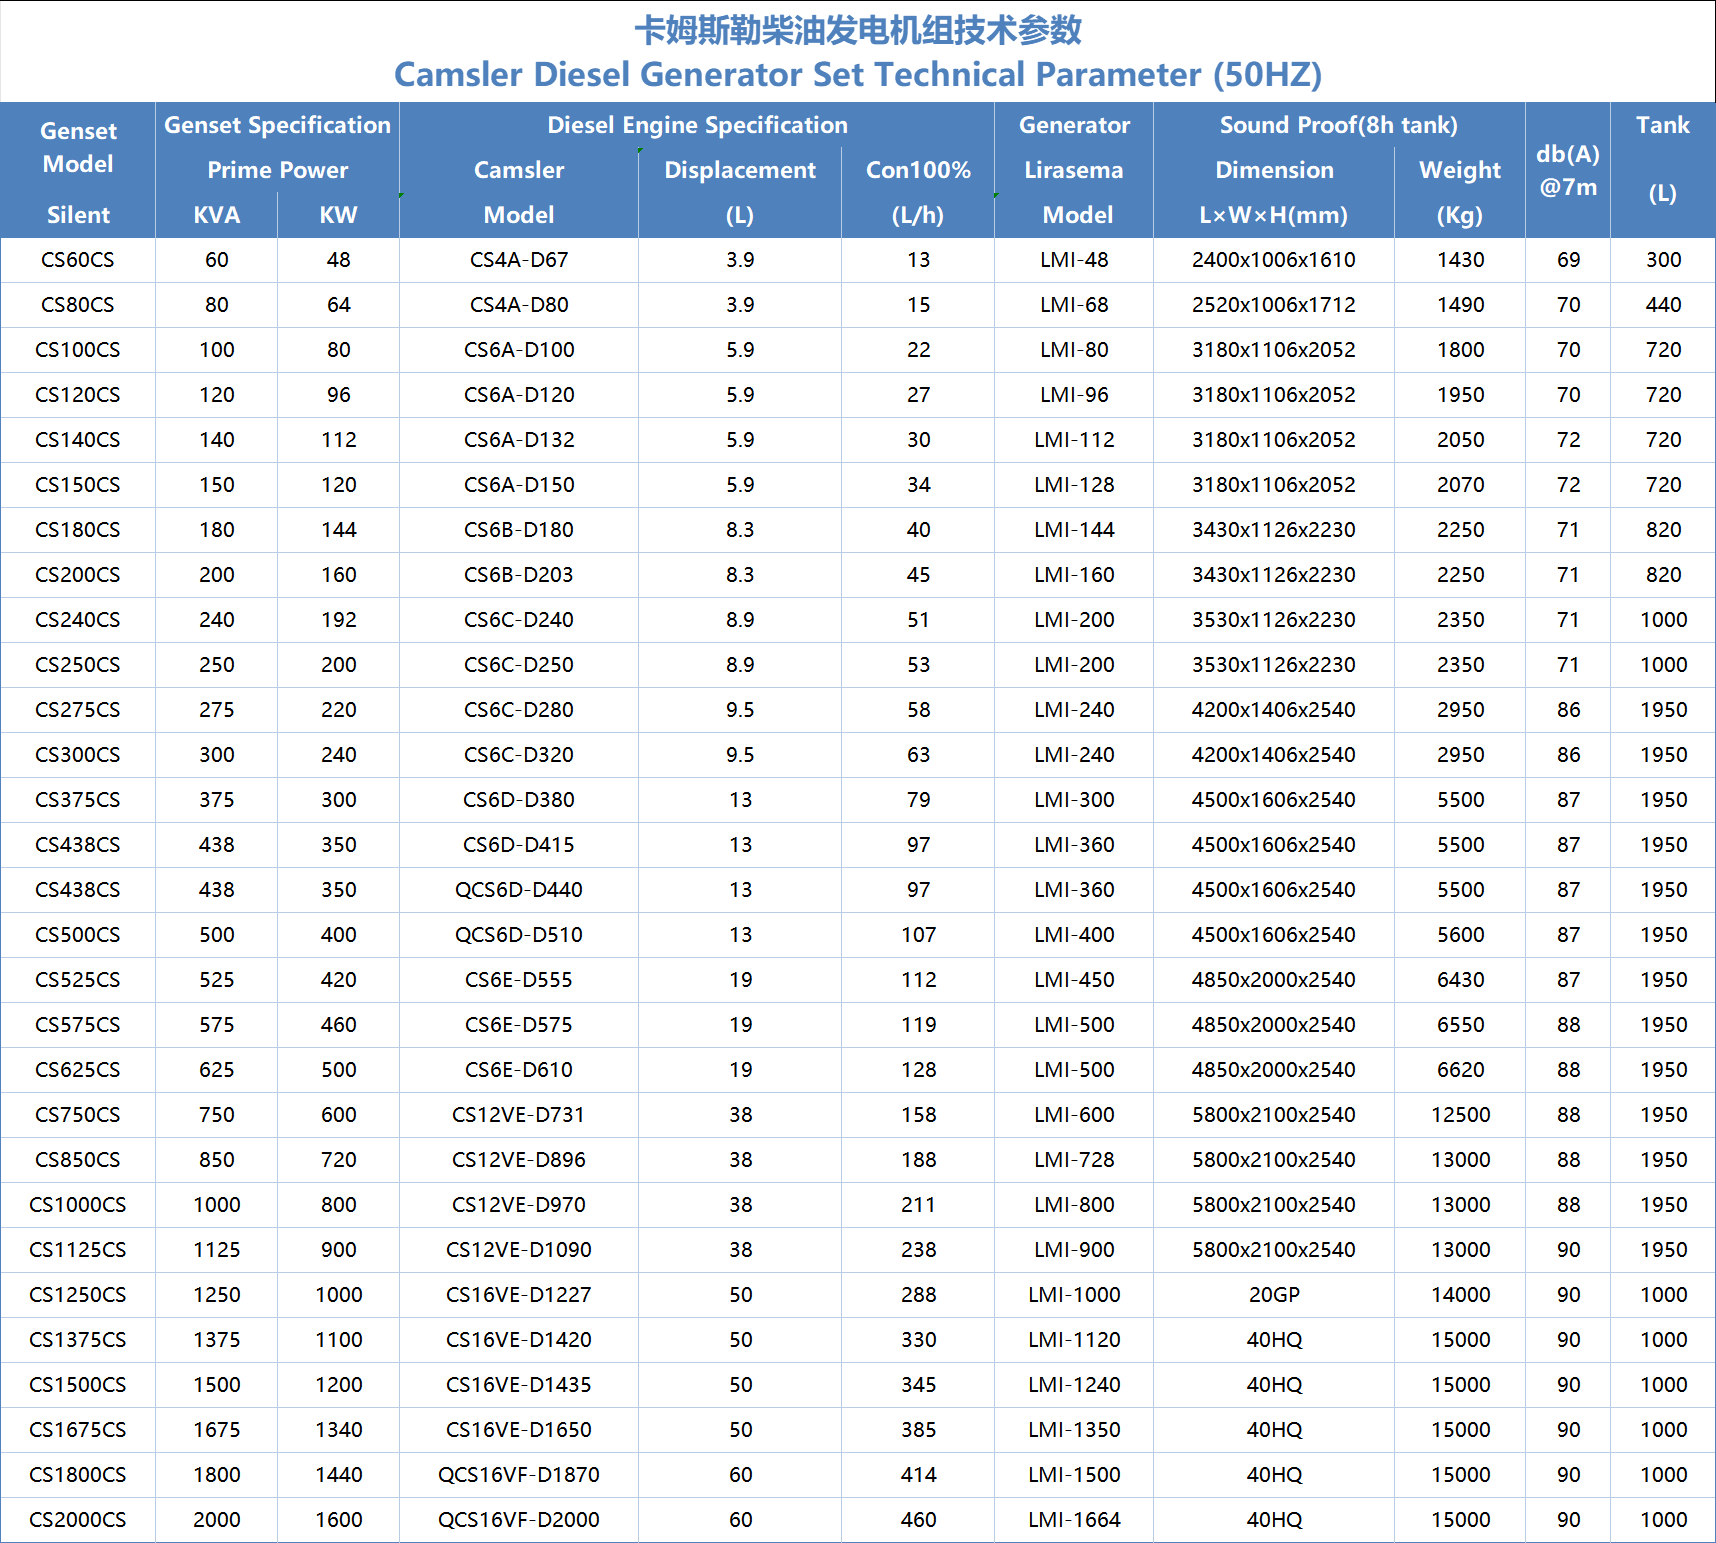1716x1543 pixels.
Task: Click the "KW" column header
Action: tap(339, 215)
